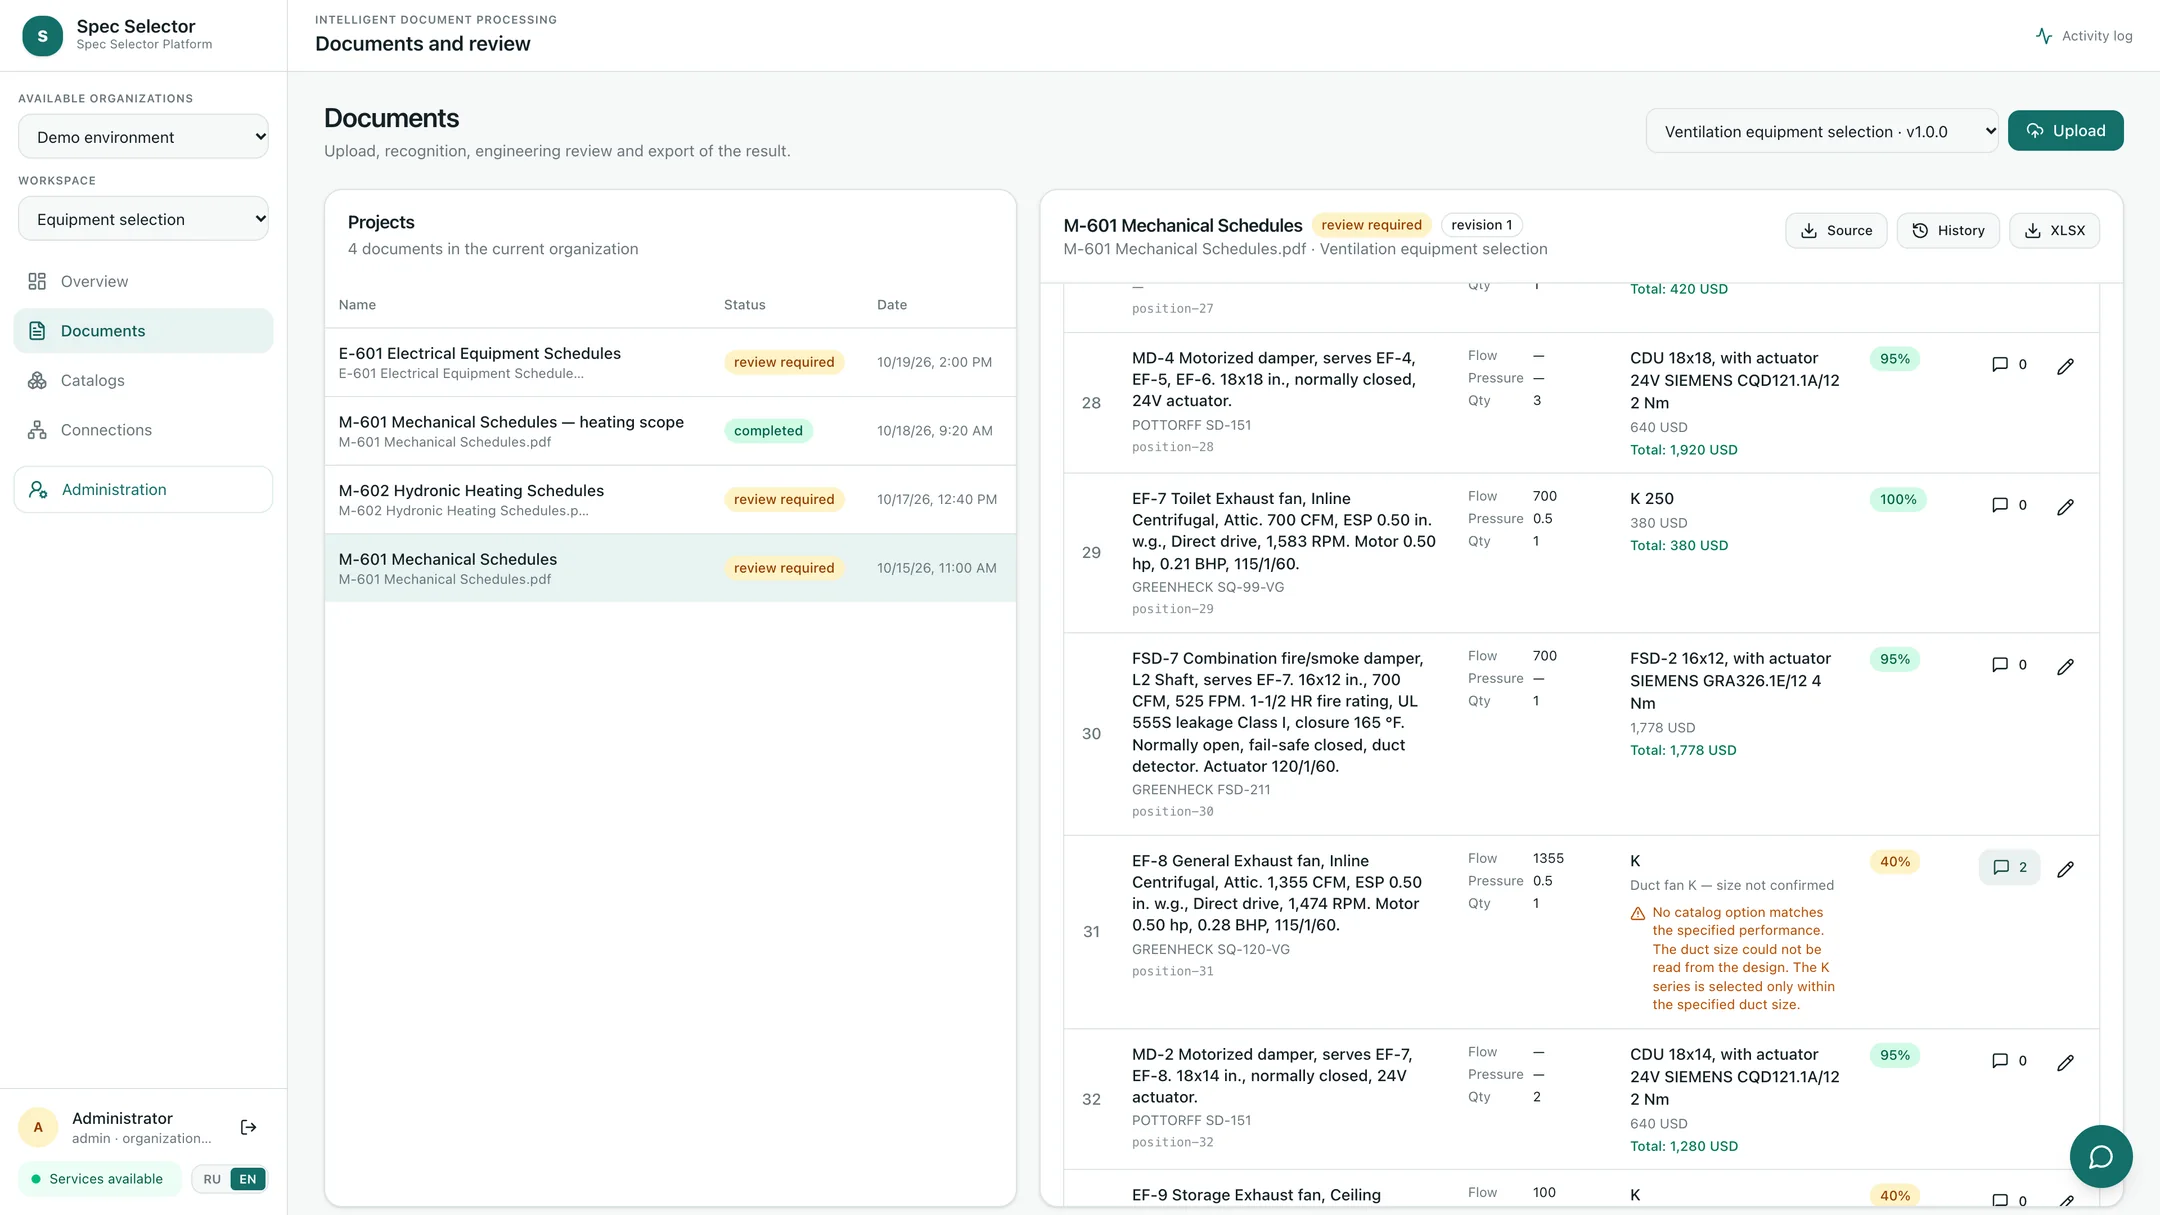Viewport: 2160px width, 1215px height.
Task: Click the Date column header
Action: click(x=892, y=305)
